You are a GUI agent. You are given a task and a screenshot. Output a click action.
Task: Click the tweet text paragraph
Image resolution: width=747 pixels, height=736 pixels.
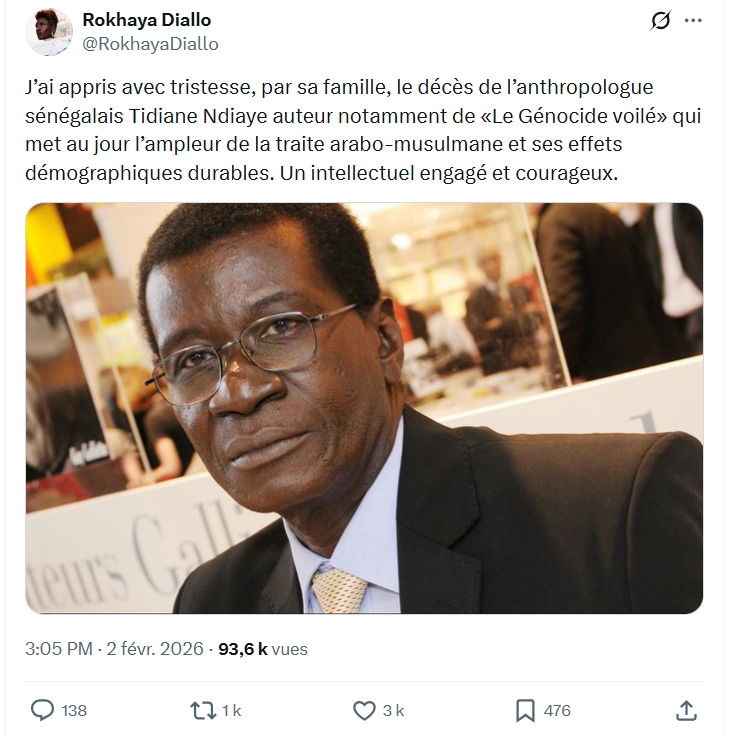[363, 130]
